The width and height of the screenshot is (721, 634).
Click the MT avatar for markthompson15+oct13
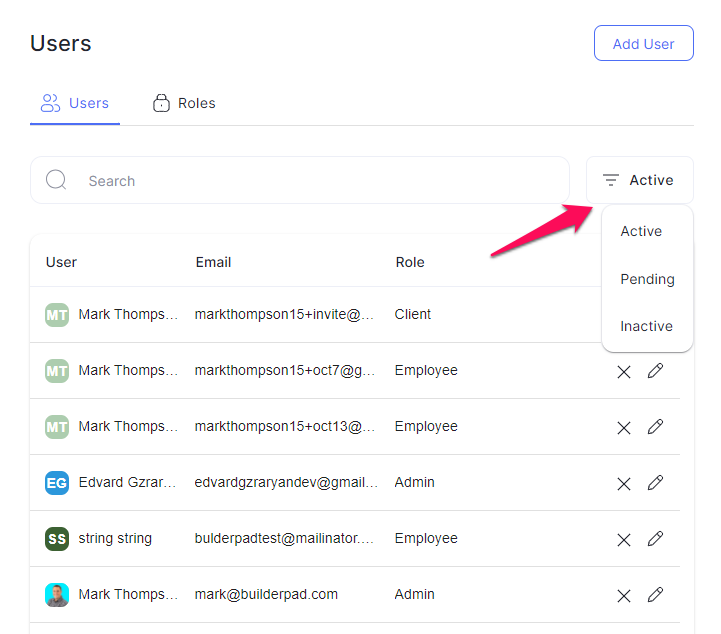(57, 427)
